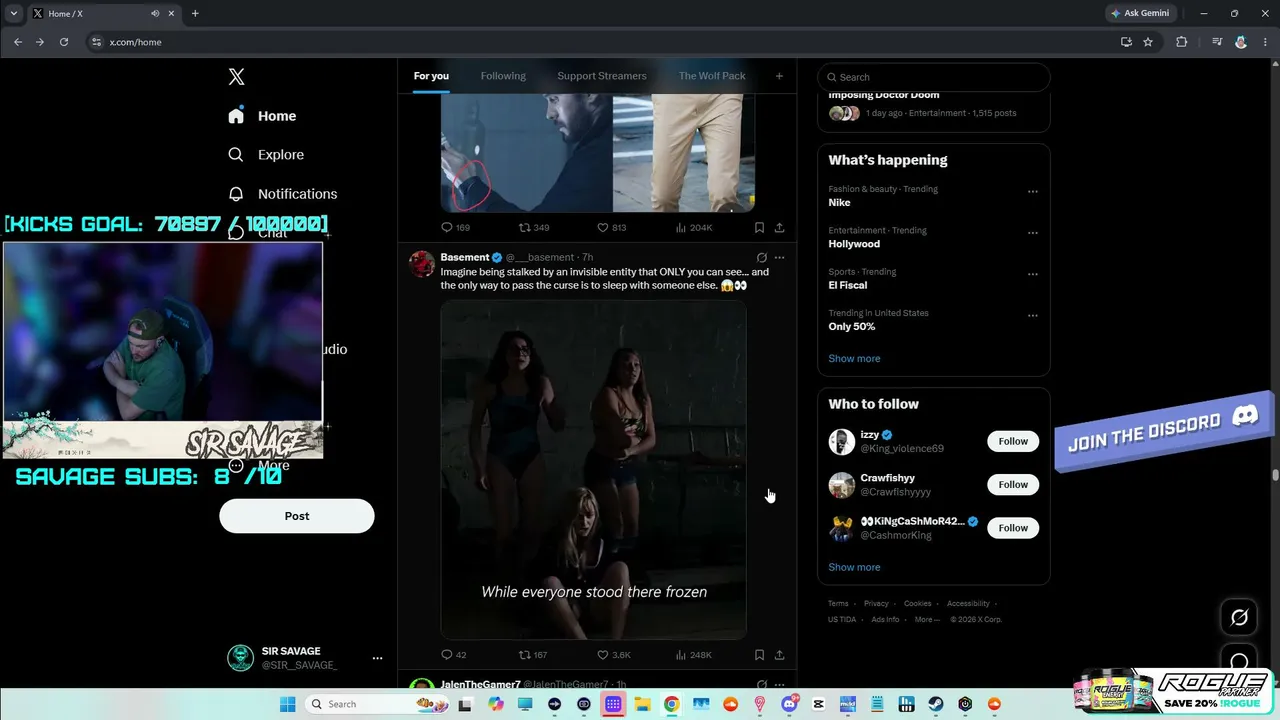Install app icon in address bar
This screenshot has width=1280, height=720.
click(x=1126, y=42)
